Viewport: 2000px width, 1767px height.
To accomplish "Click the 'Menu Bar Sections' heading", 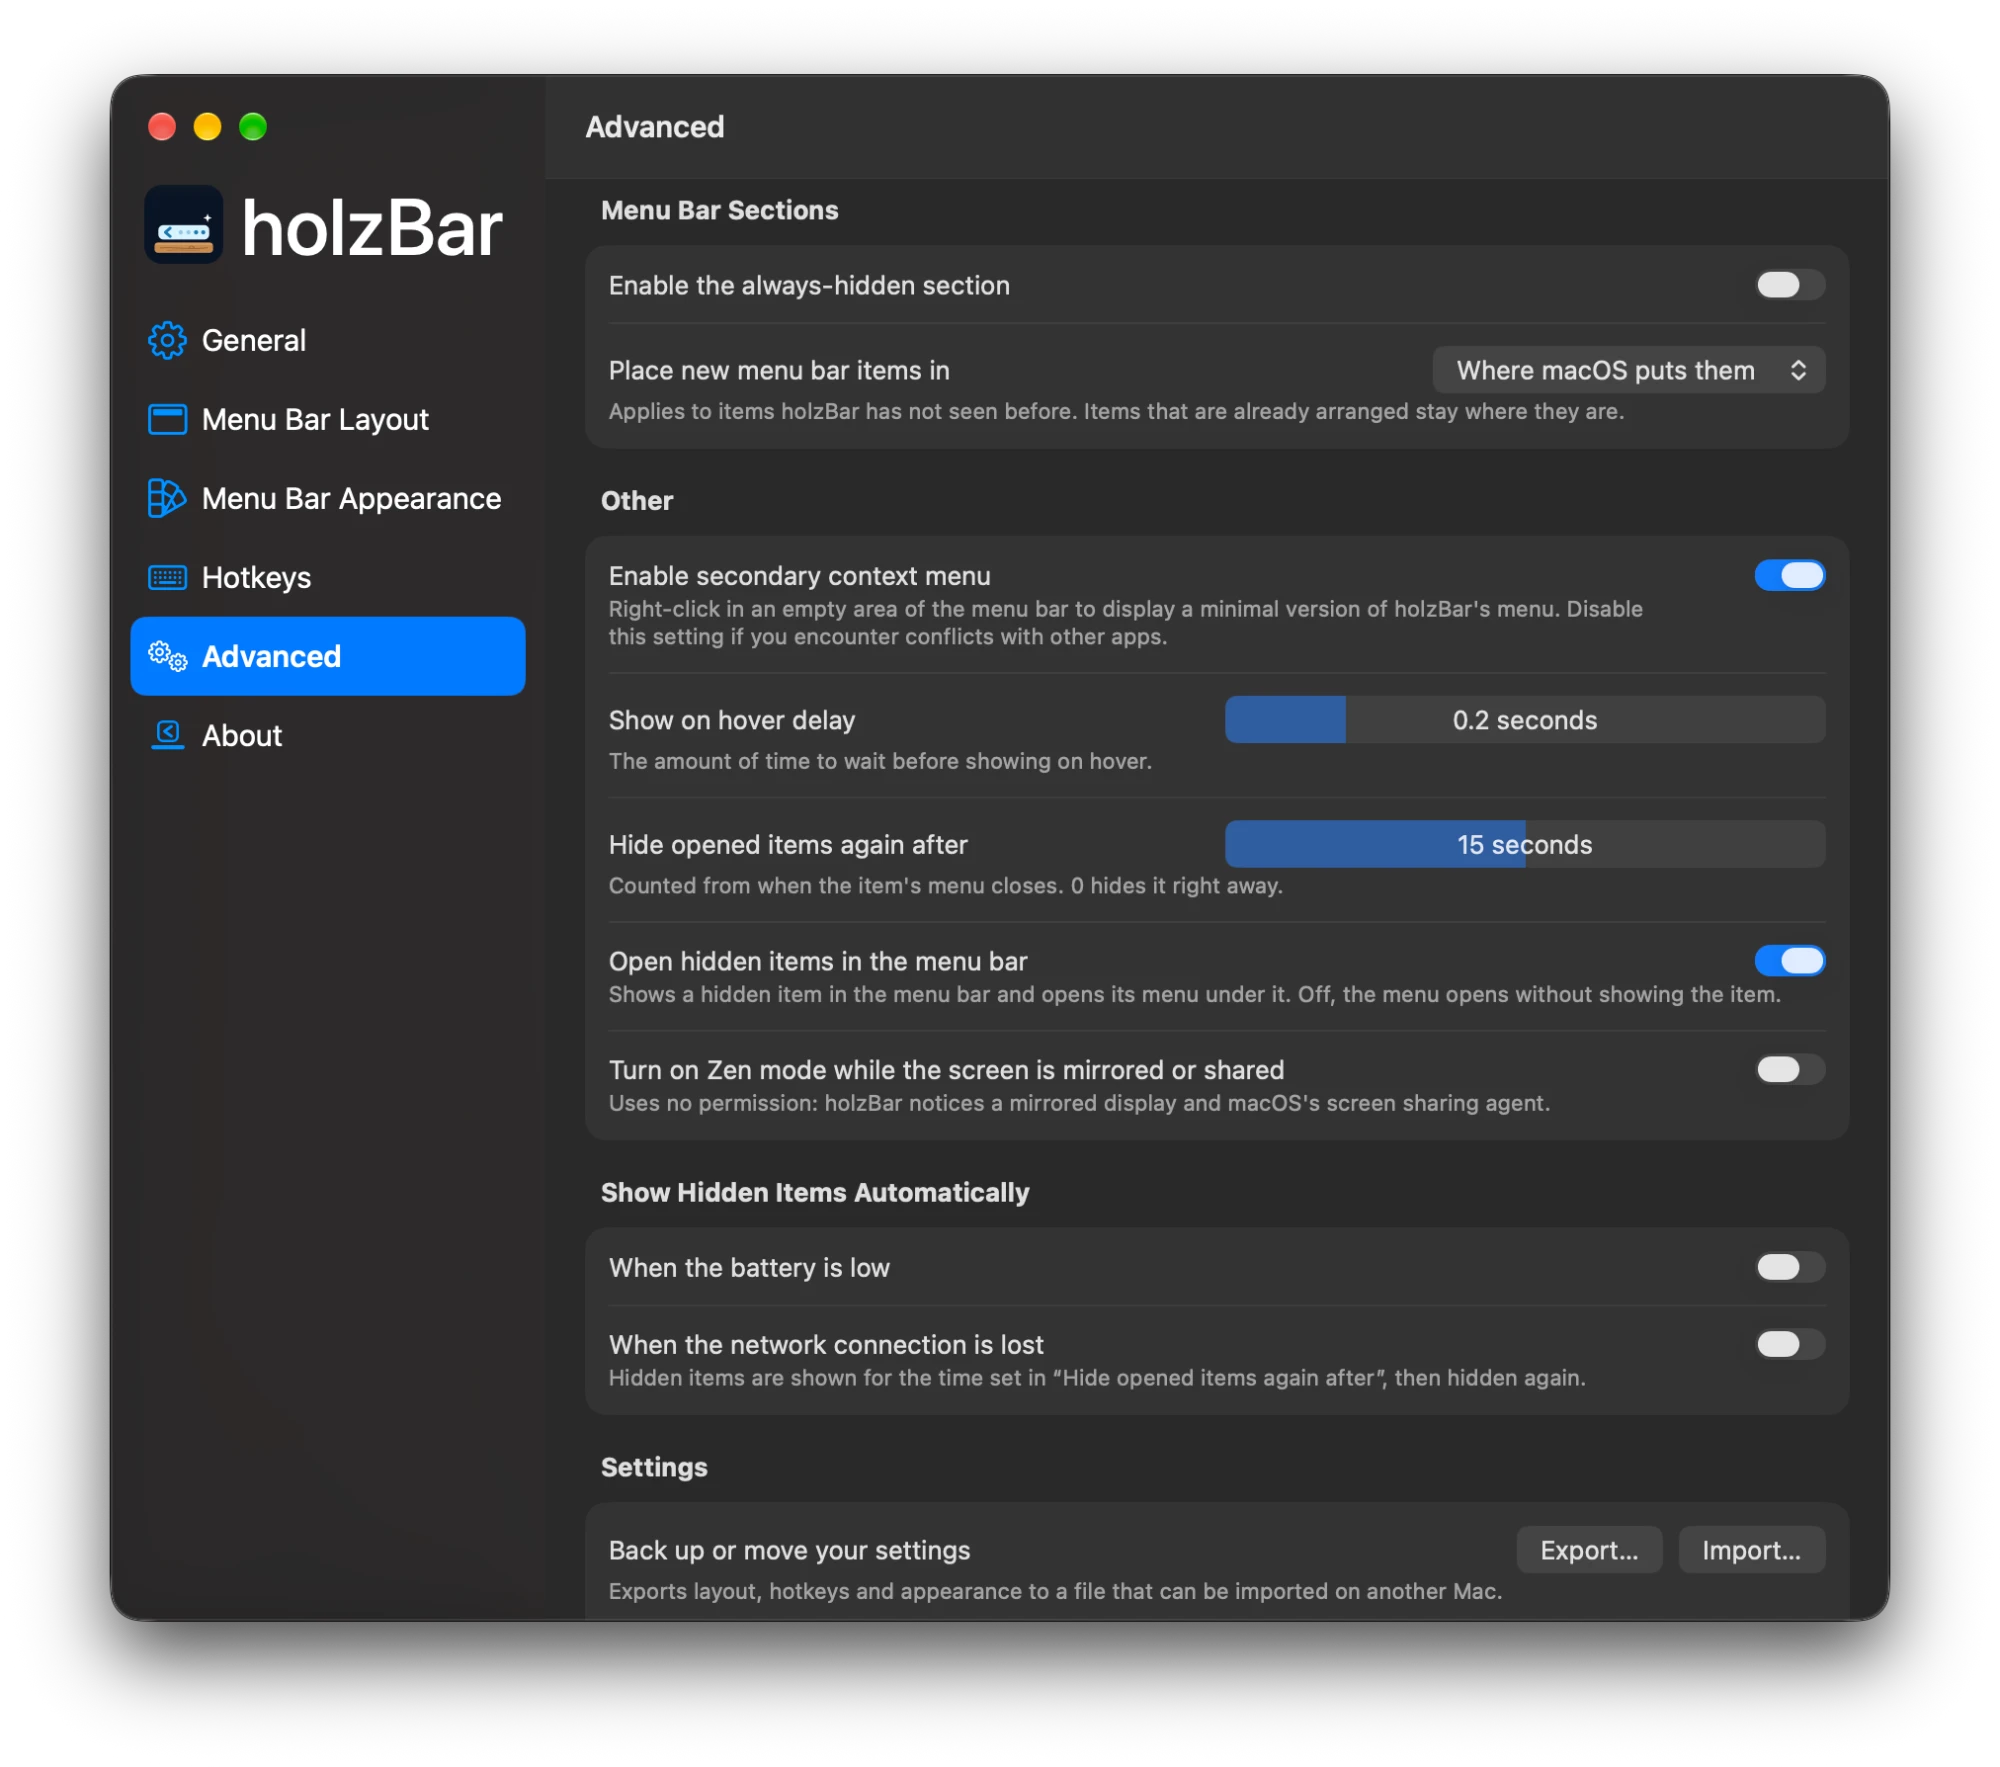I will pyautogui.click(x=720, y=211).
